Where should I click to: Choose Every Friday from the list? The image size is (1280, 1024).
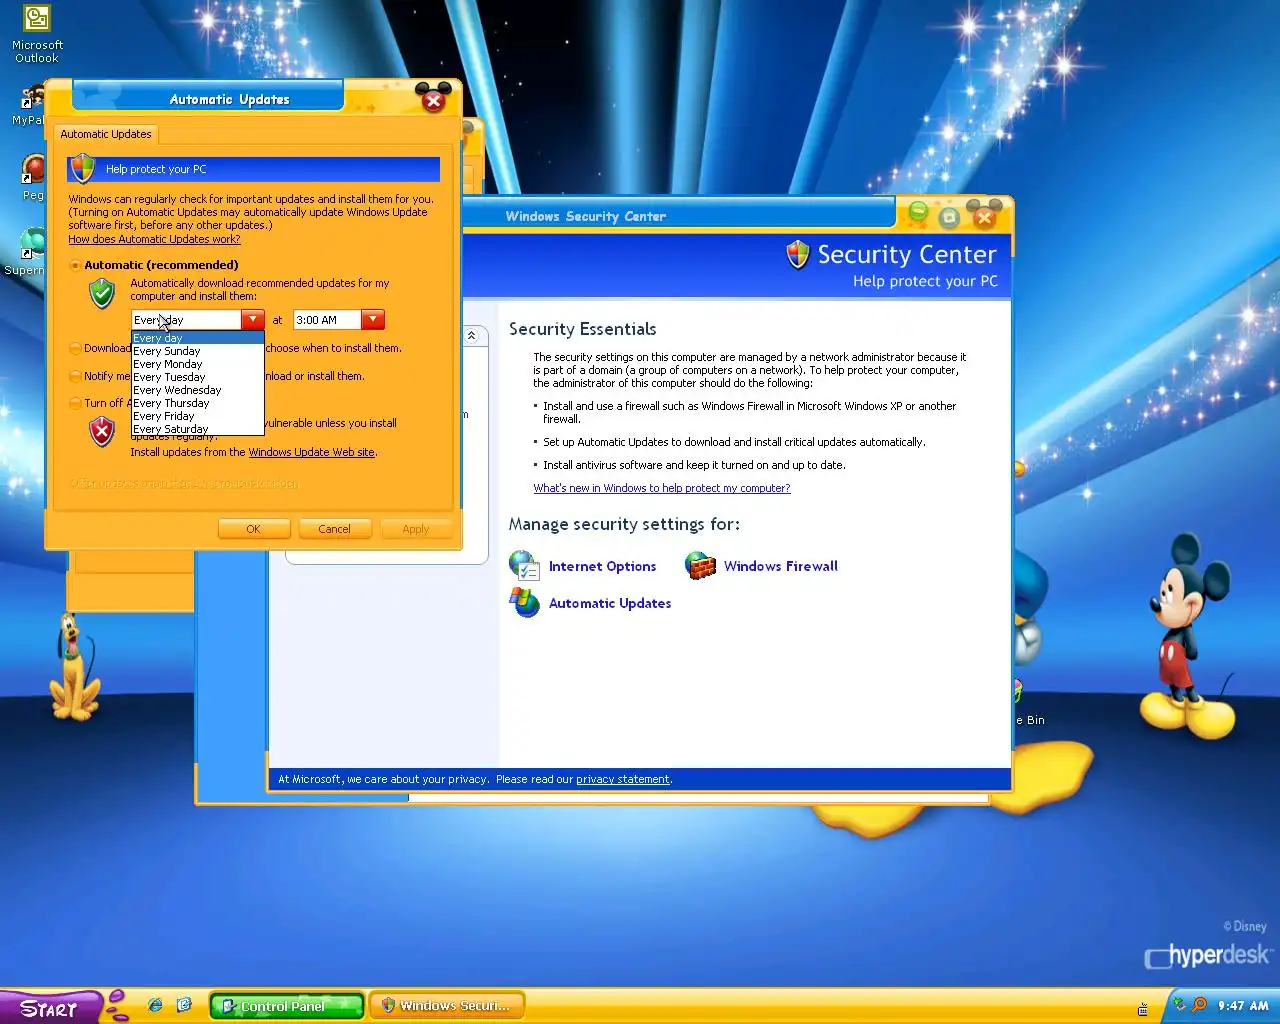(198, 416)
